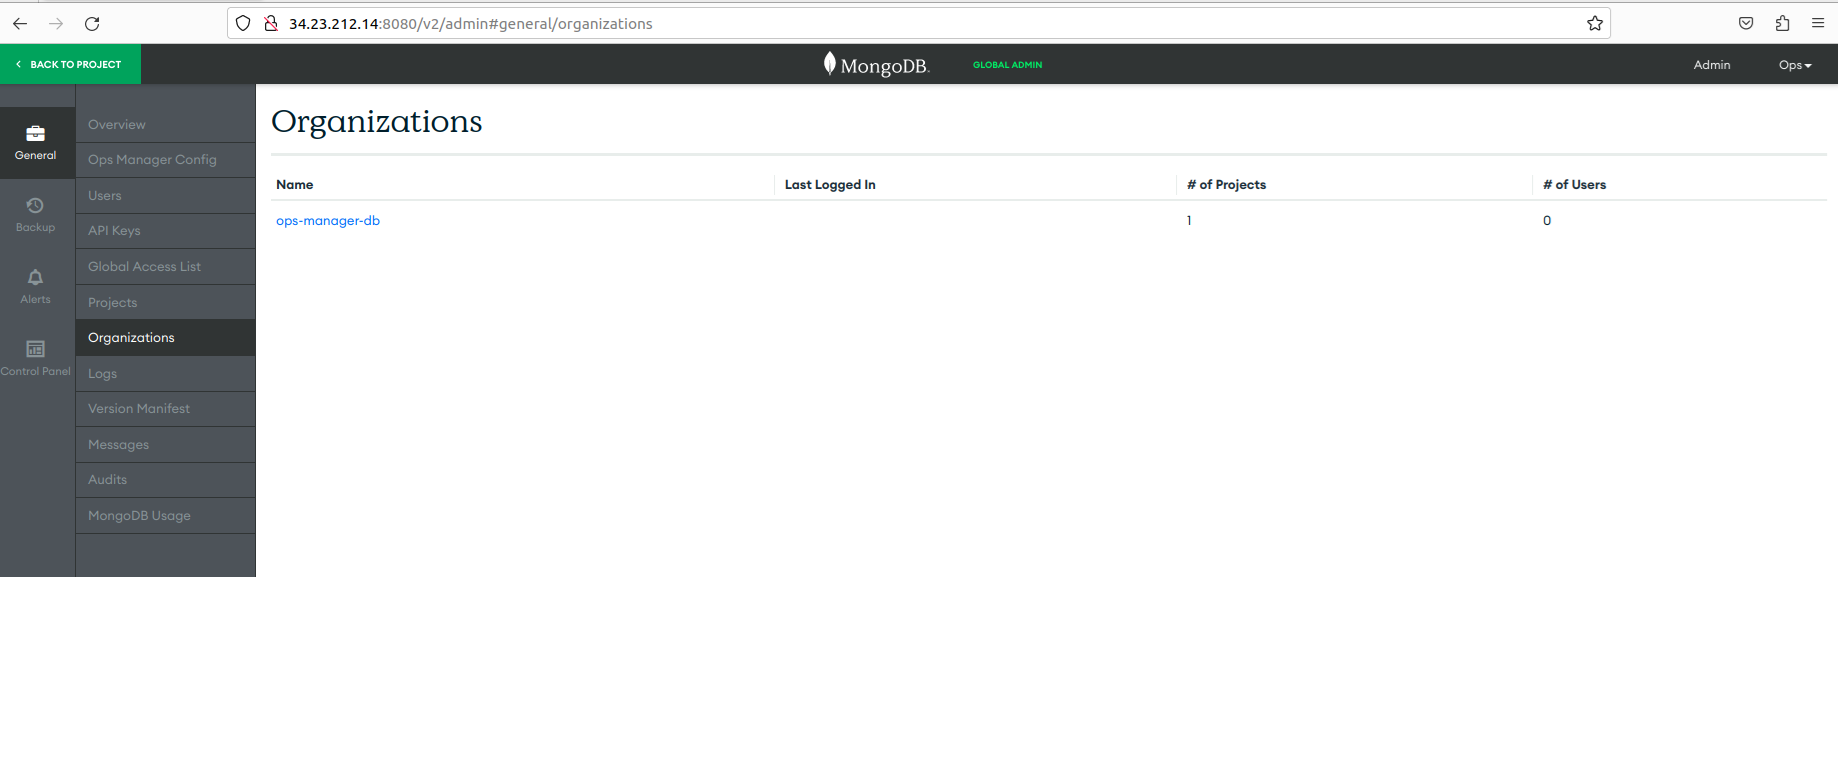
Task: Open Overview in the sidebar
Action: [x=166, y=125]
